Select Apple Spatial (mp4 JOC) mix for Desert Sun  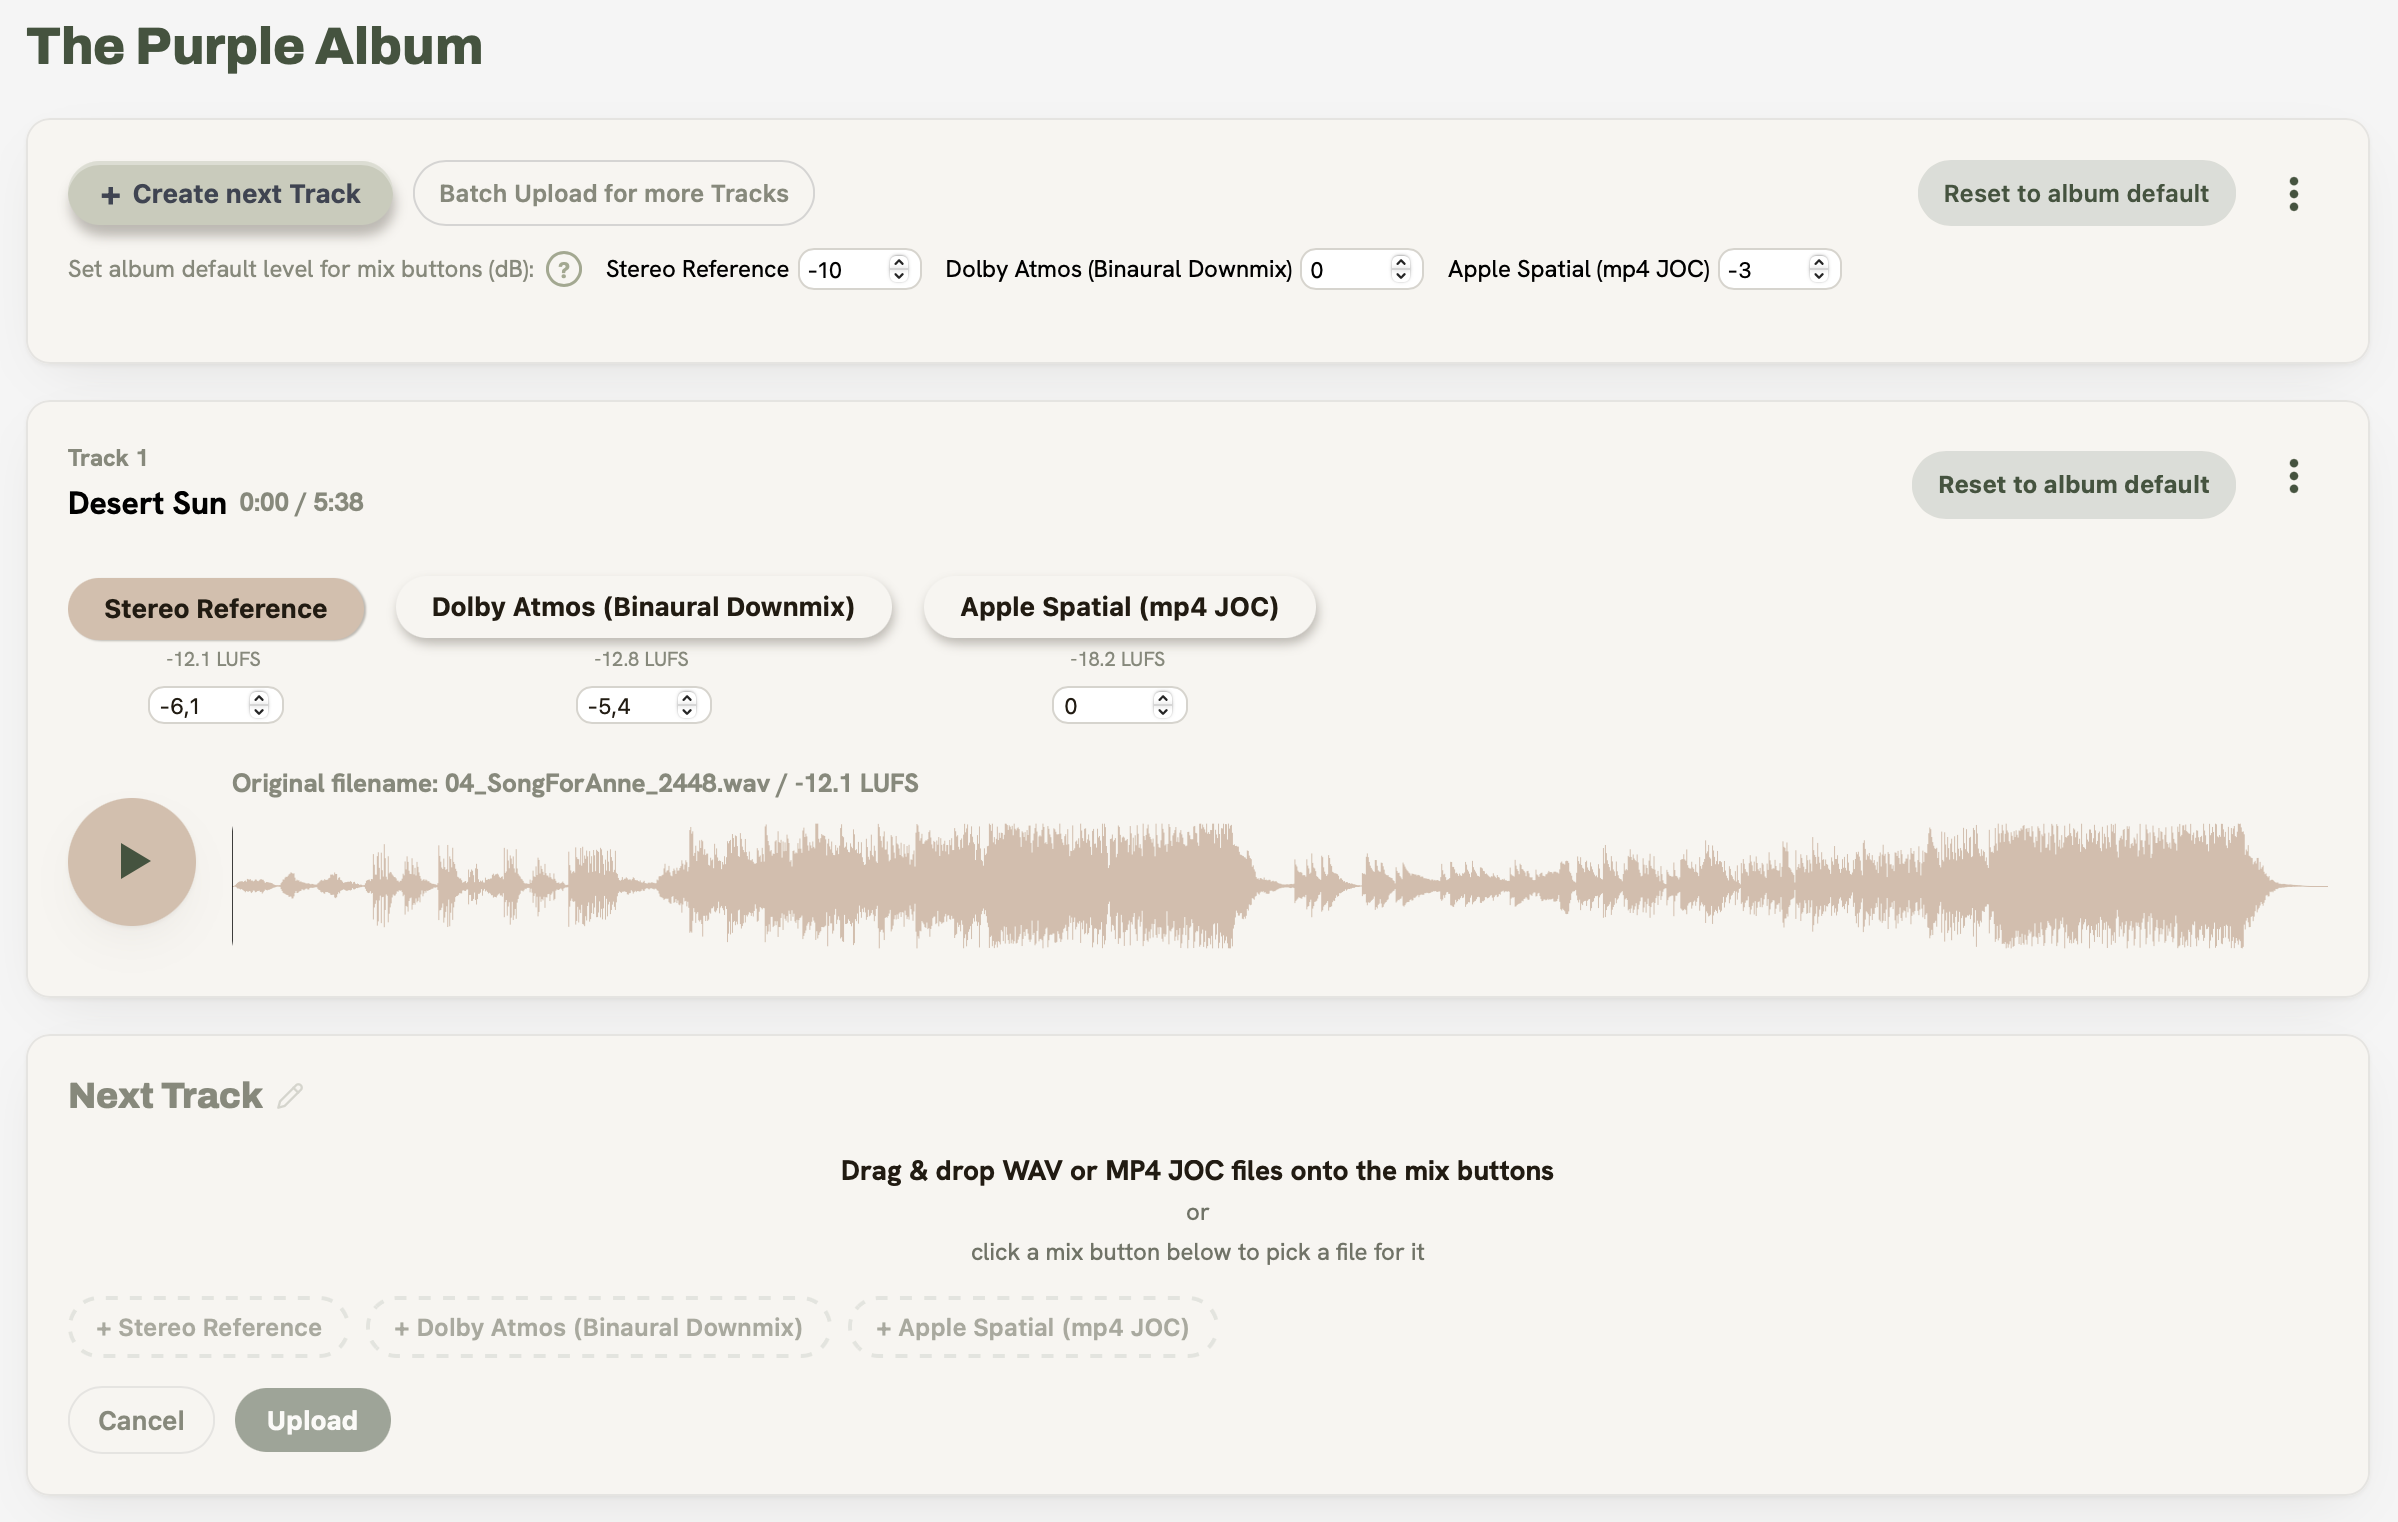(x=1119, y=607)
